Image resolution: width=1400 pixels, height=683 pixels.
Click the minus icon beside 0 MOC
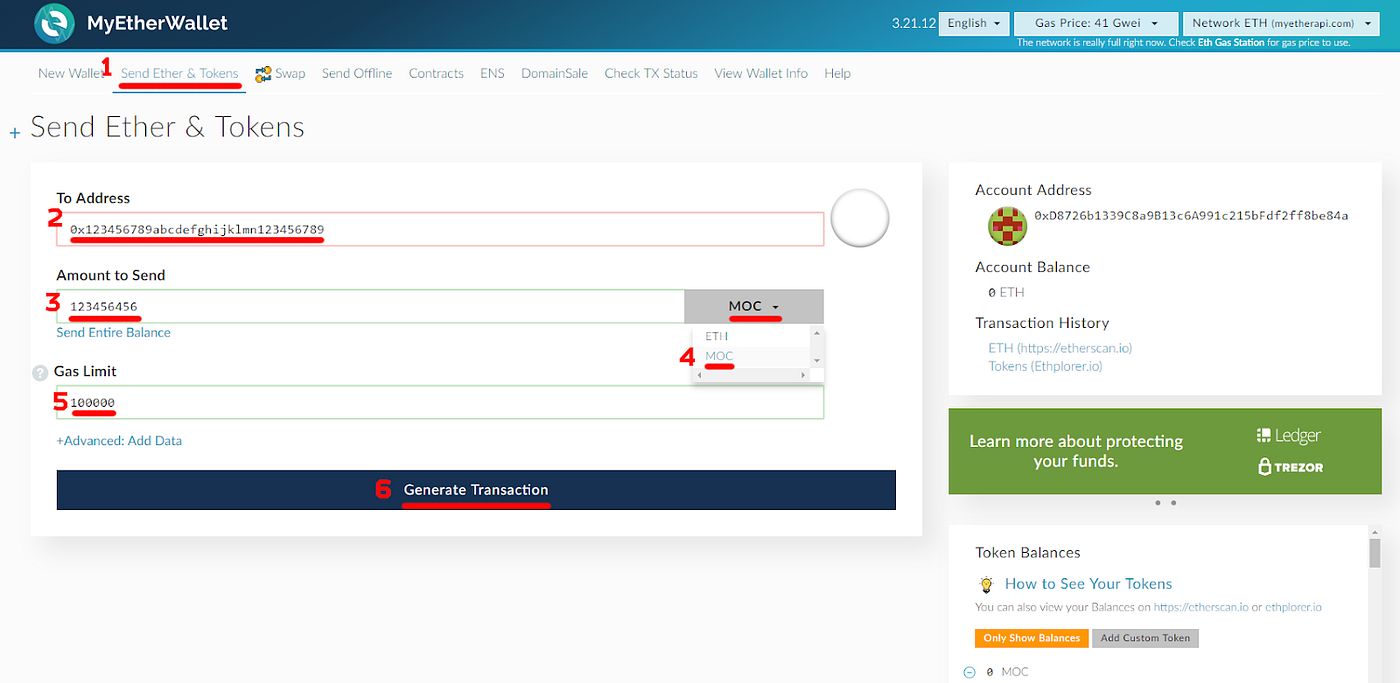(969, 672)
